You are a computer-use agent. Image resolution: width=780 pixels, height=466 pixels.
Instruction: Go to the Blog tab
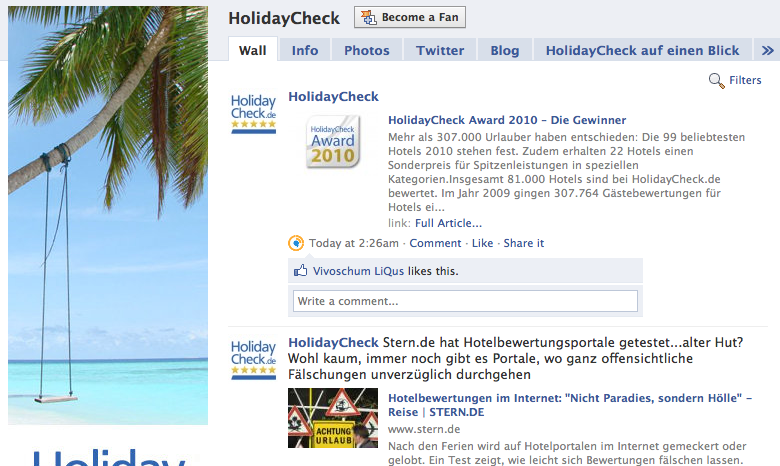pyautogui.click(x=505, y=50)
